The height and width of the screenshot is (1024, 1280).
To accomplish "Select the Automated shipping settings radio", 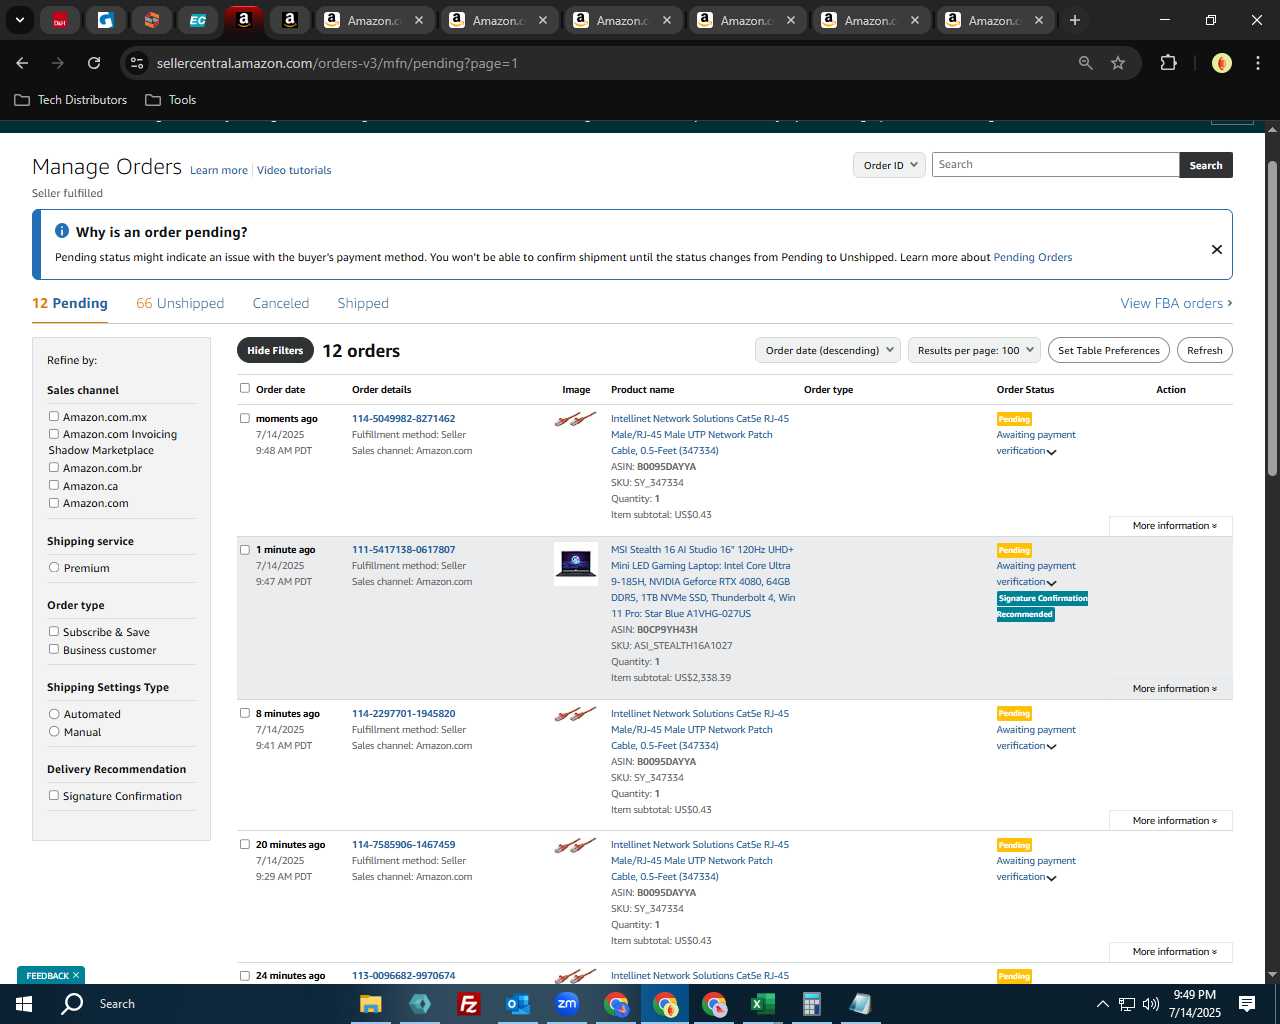I will [54, 713].
